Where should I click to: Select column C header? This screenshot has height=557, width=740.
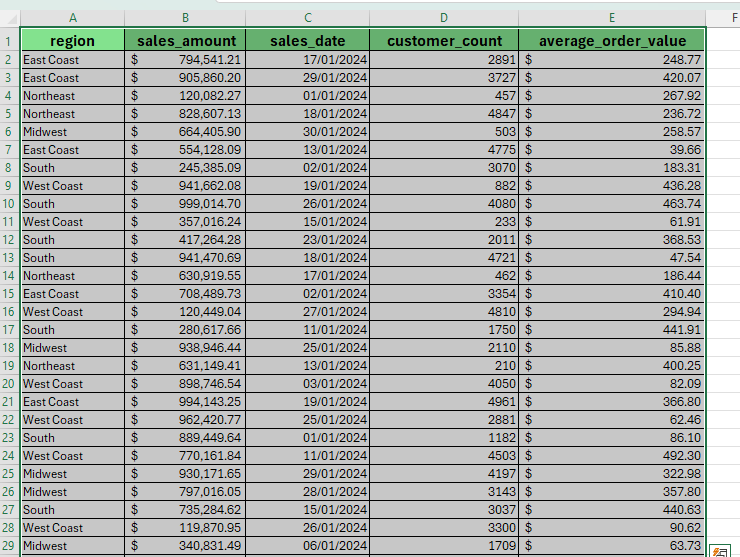(x=307, y=17)
